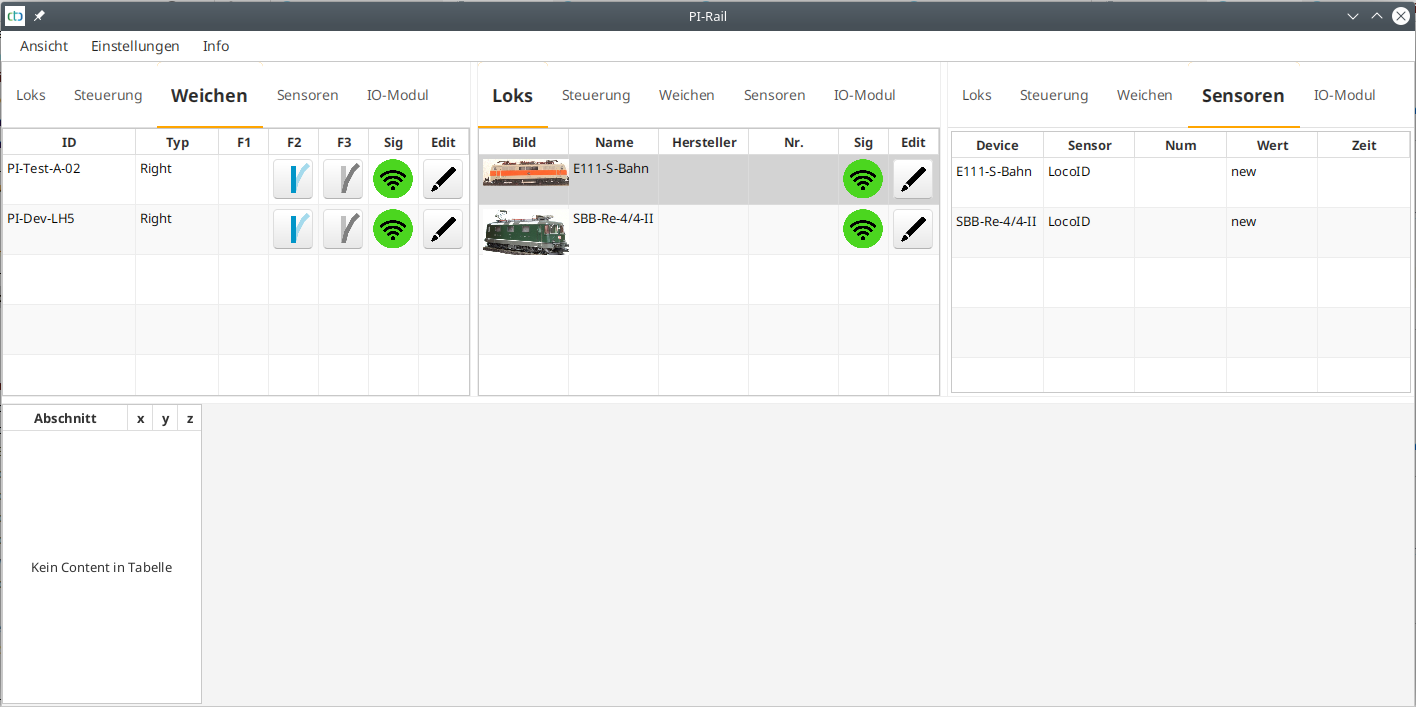This screenshot has height=707, width=1416.
Task: Click green WiFi signal icon for PI-Test-A-02
Action: (x=393, y=179)
